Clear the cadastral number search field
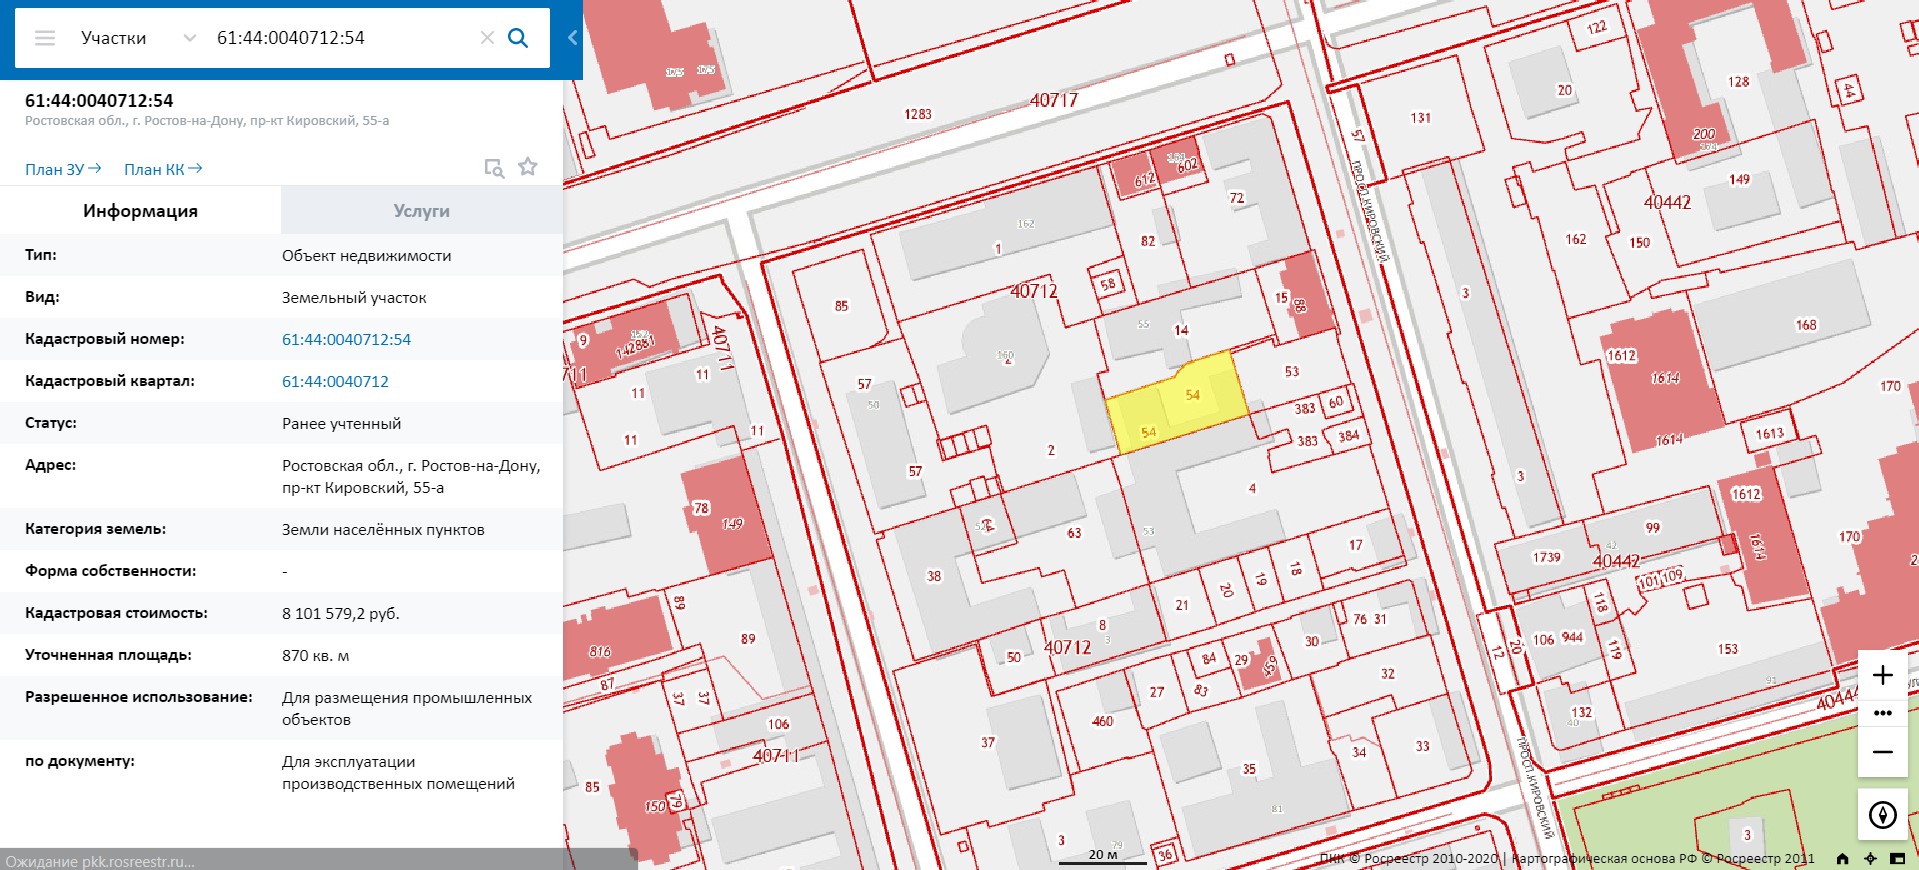 tap(487, 38)
